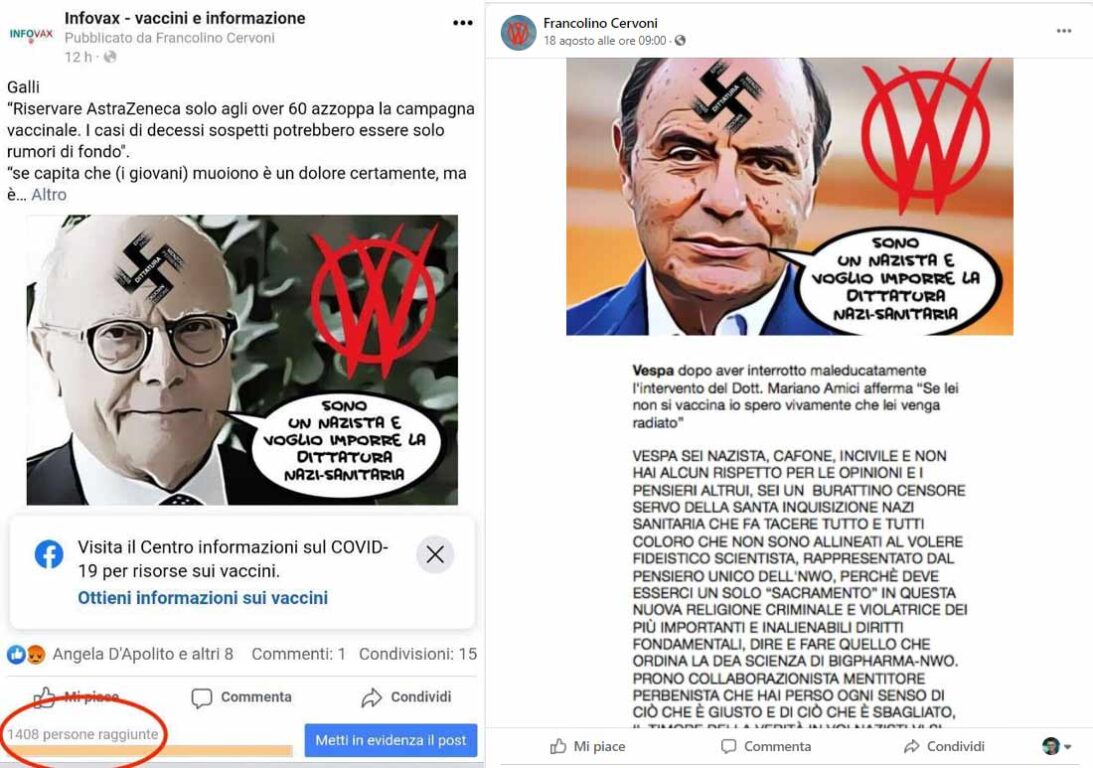The height and width of the screenshot is (768, 1093).
Task: Like the right post with Mi piace
Action: [588, 746]
